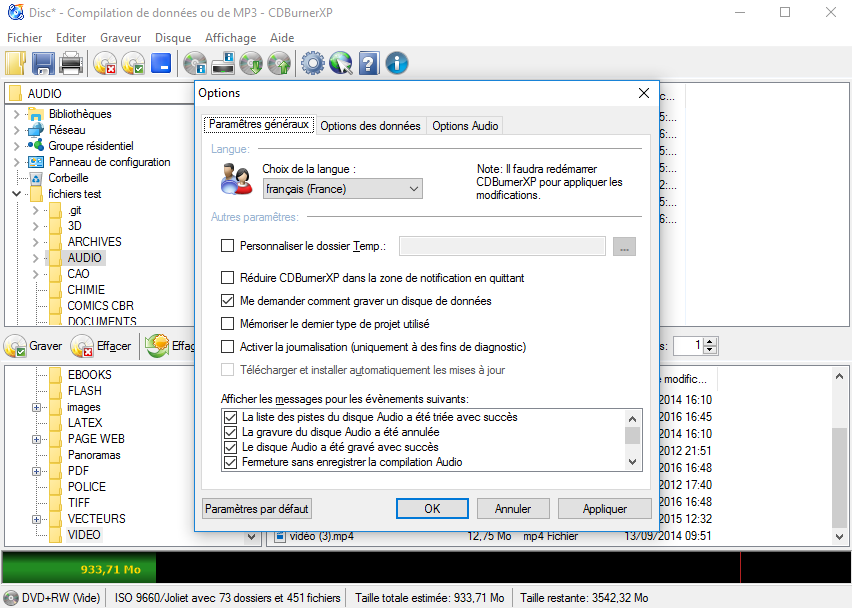Image resolution: width=852 pixels, height=608 pixels.
Task: Uncheck Le disque Audio a été gravé avec succès
Action: coord(230,447)
